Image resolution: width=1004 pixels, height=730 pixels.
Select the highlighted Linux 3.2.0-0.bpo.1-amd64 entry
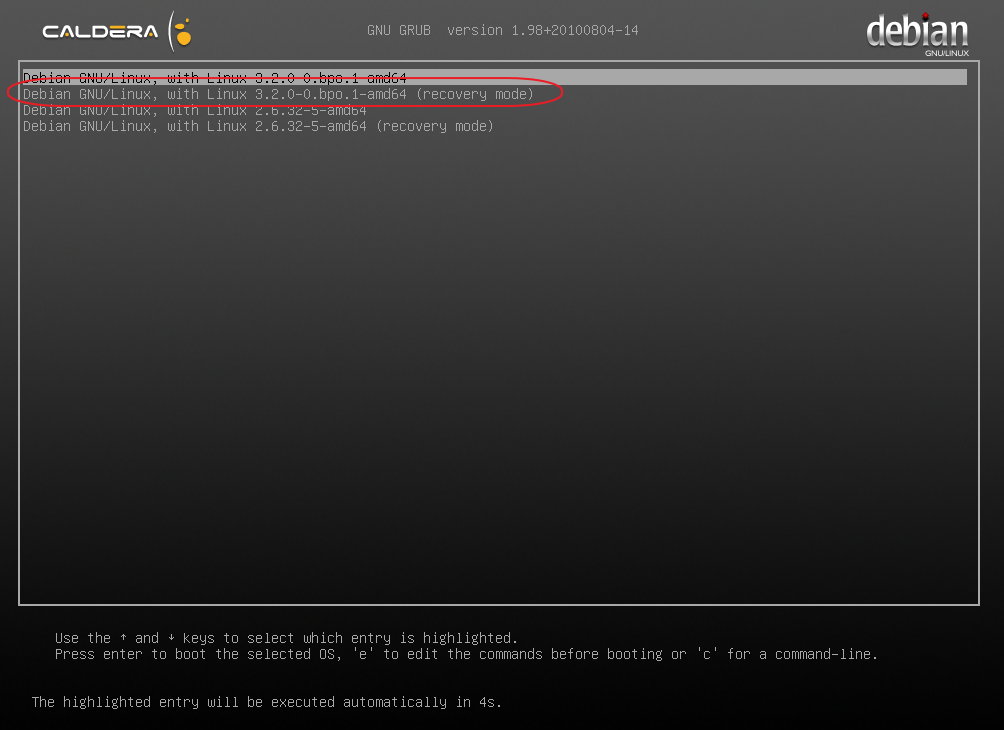[x=214, y=77]
